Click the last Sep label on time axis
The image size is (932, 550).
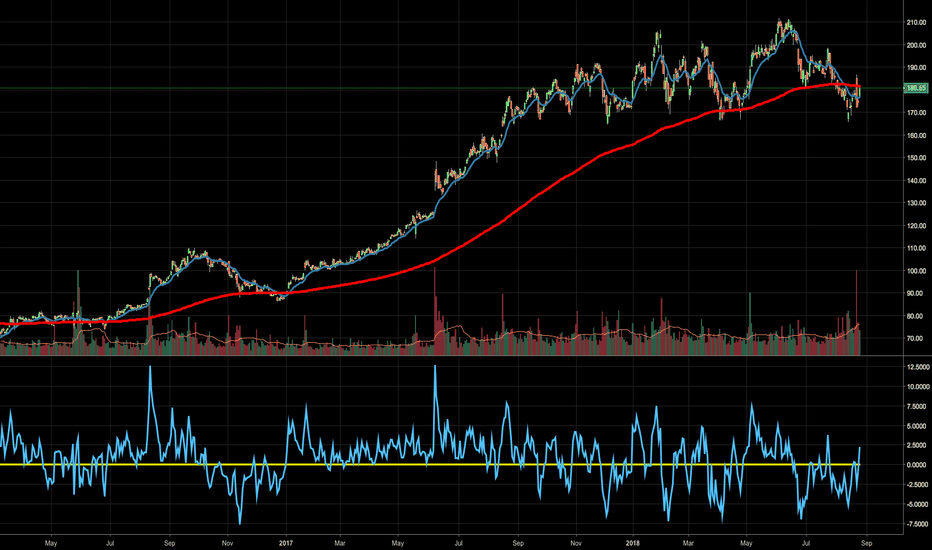tap(867, 543)
